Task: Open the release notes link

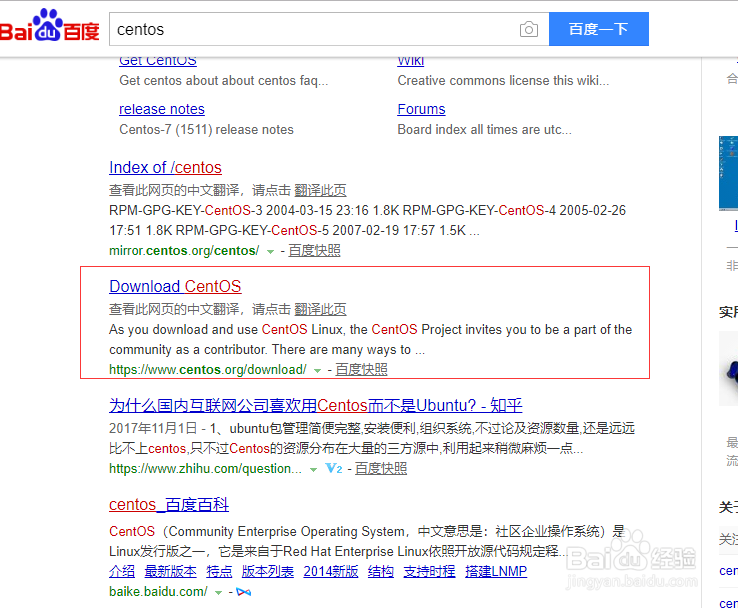Action: tap(161, 109)
